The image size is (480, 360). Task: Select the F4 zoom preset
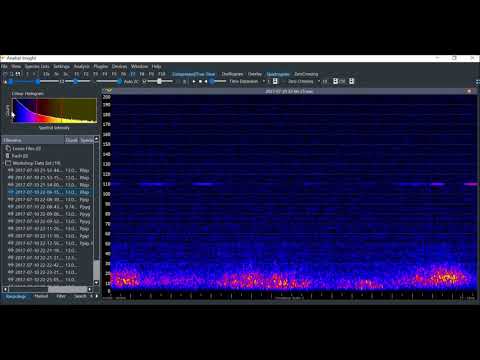(x=105, y=74)
